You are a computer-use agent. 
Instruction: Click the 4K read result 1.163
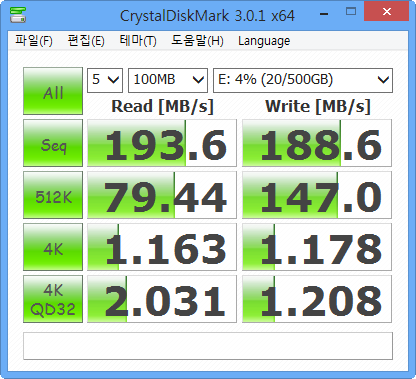point(162,247)
